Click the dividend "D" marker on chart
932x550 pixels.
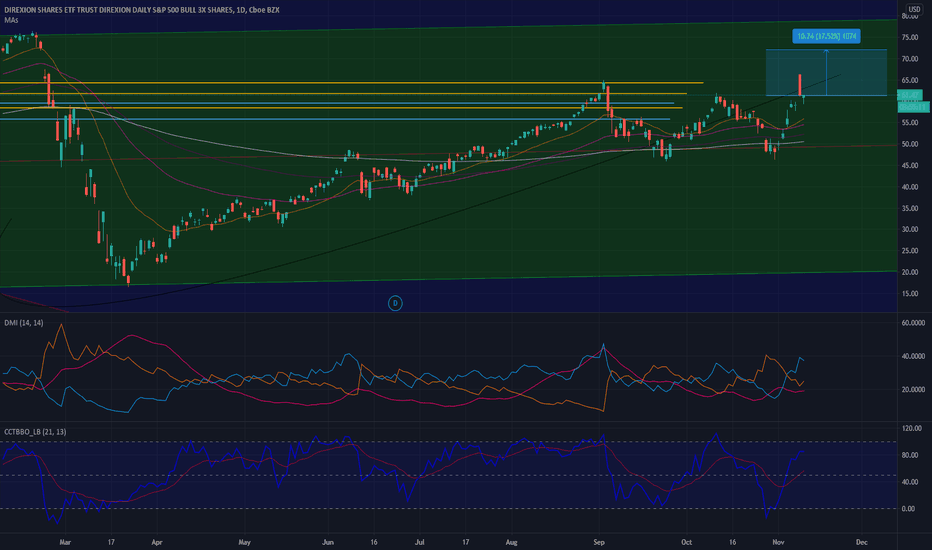point(395,303)
